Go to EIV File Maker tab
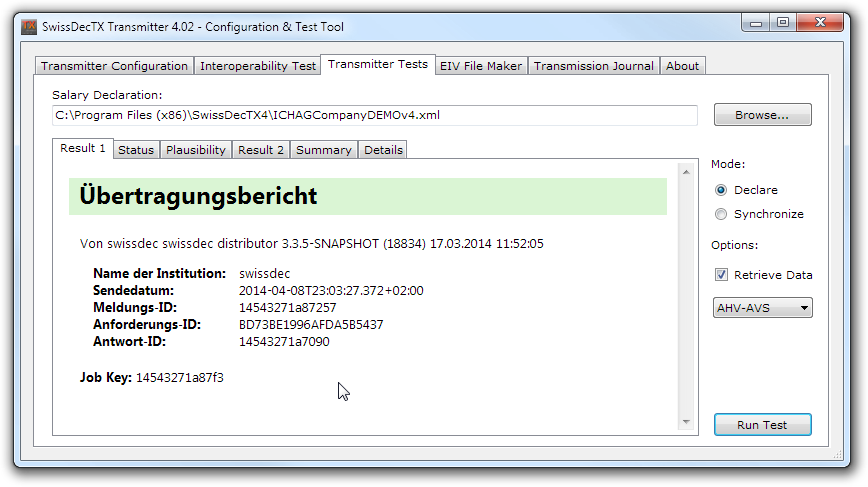The height and width of the screenshot is (487, 868). pos(481,66)
